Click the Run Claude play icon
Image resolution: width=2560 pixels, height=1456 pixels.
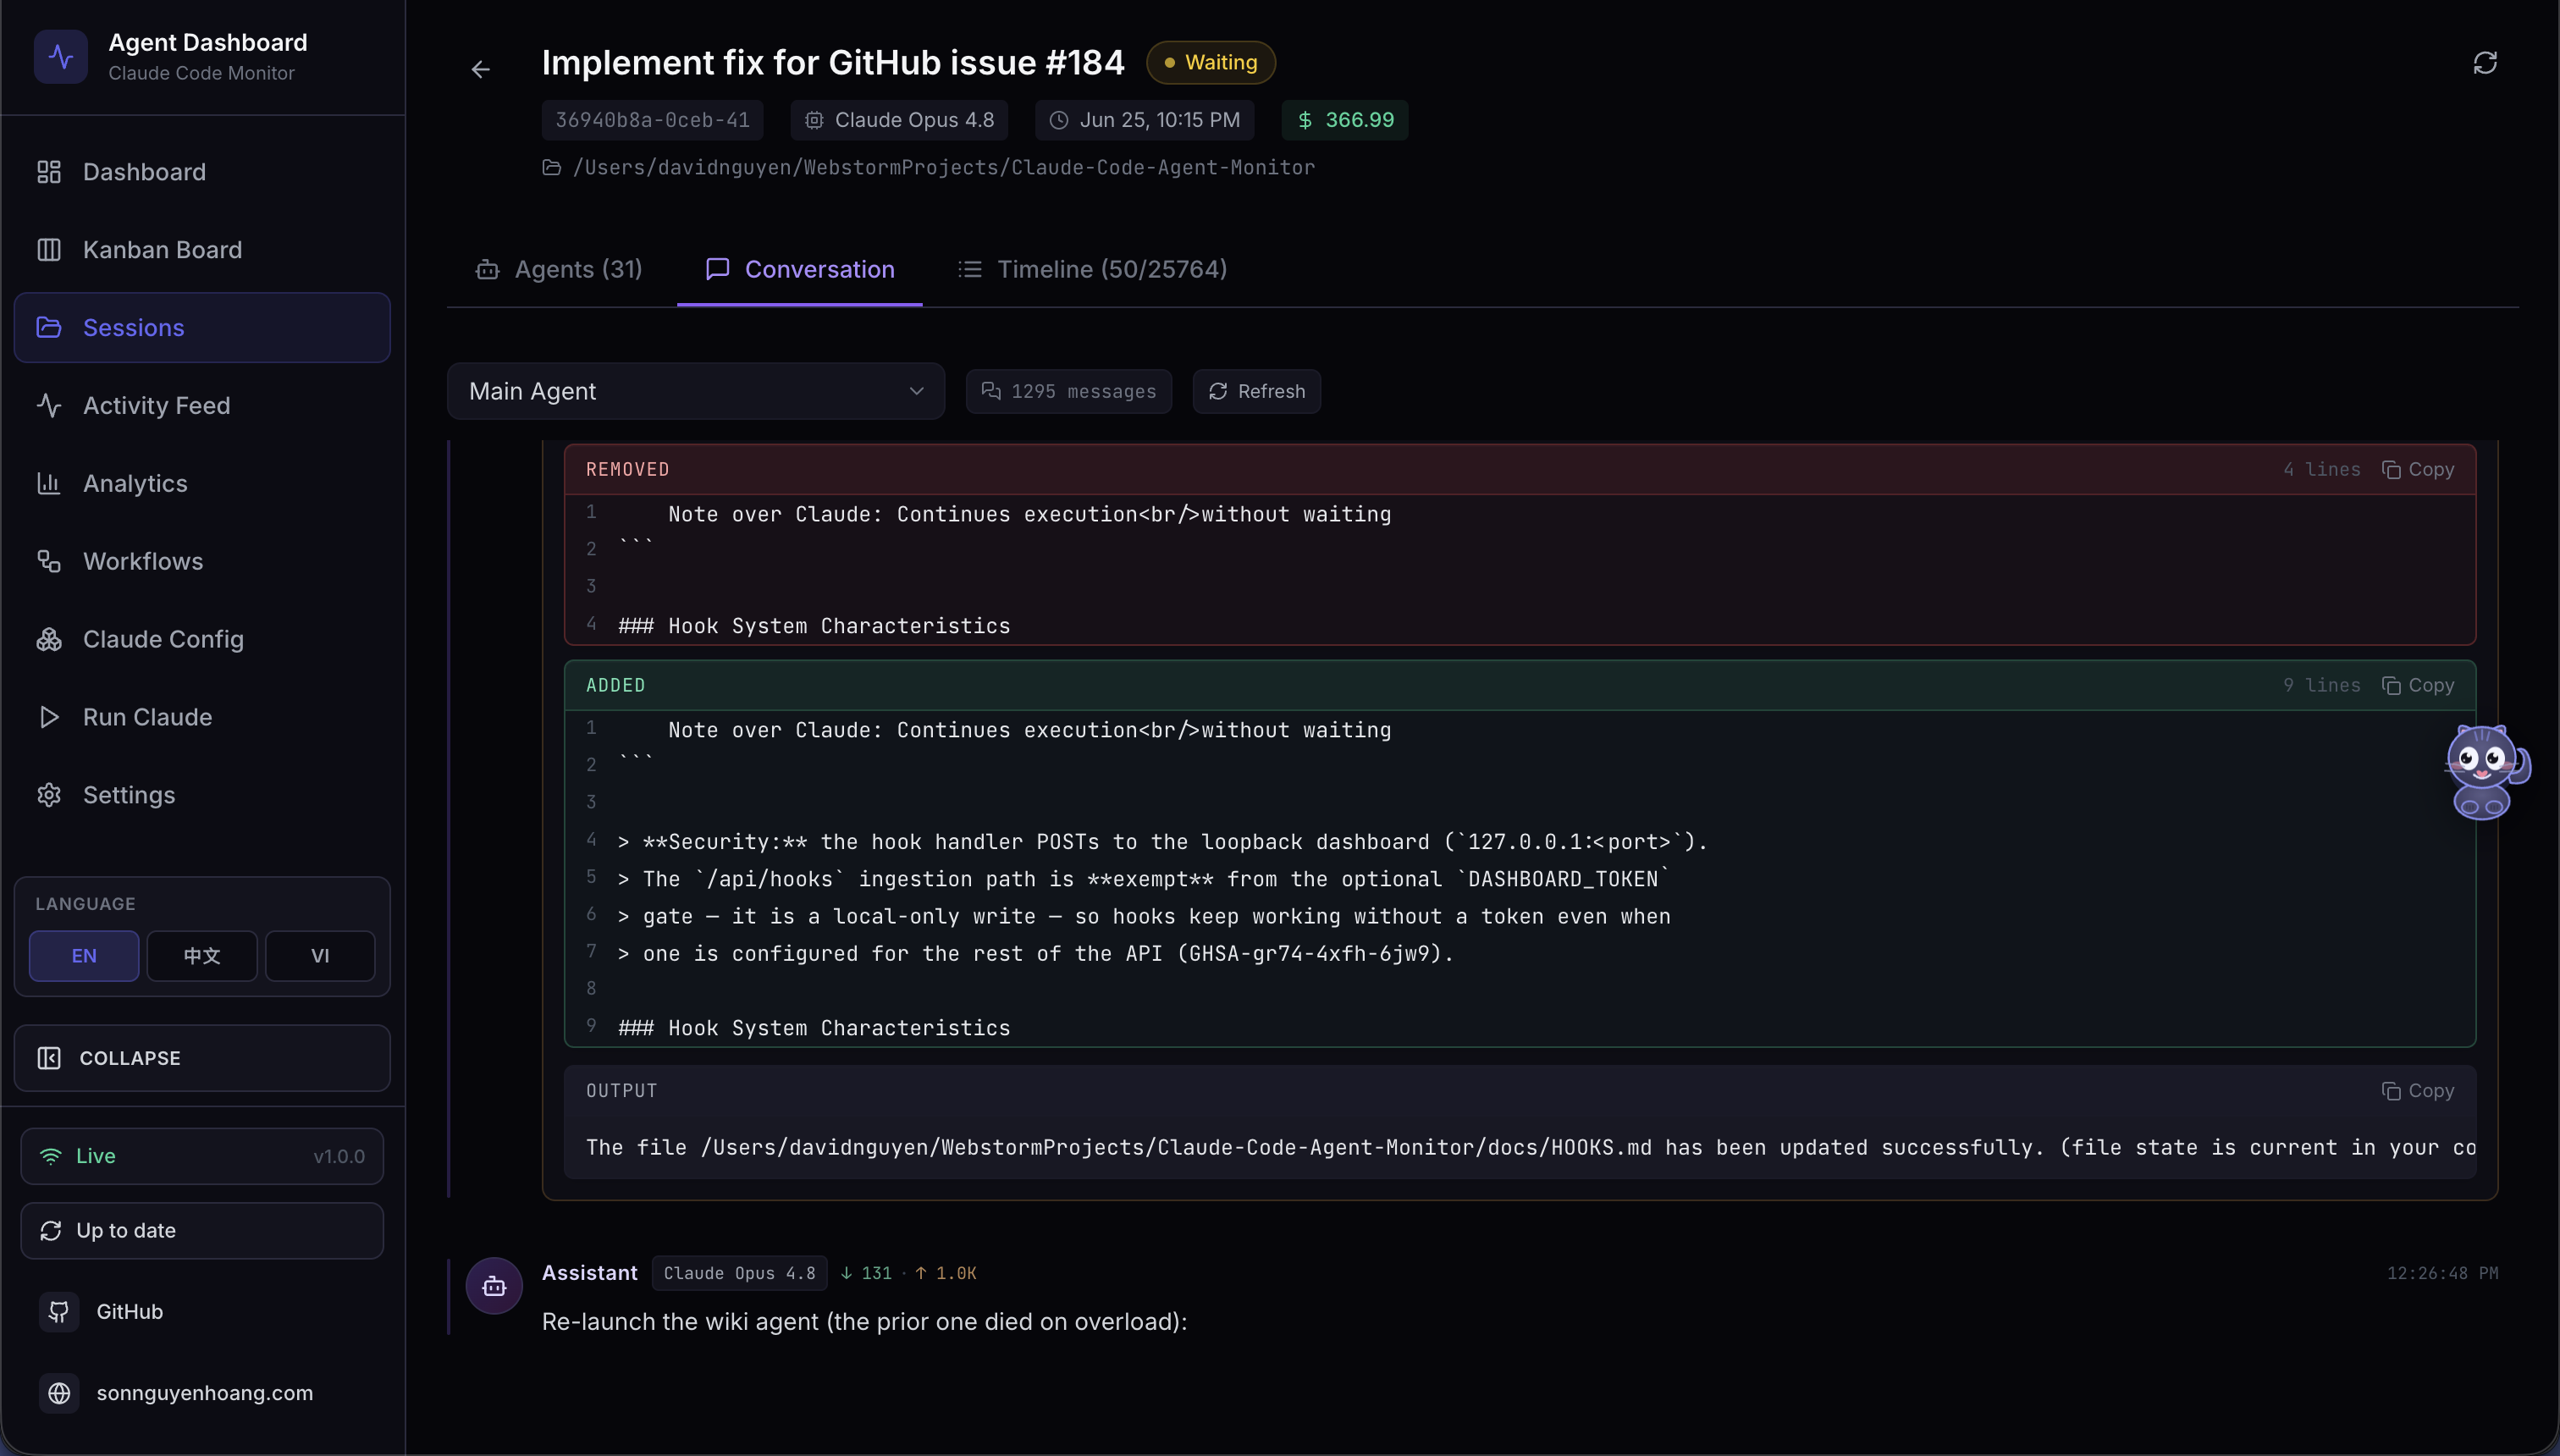(49, 718)
